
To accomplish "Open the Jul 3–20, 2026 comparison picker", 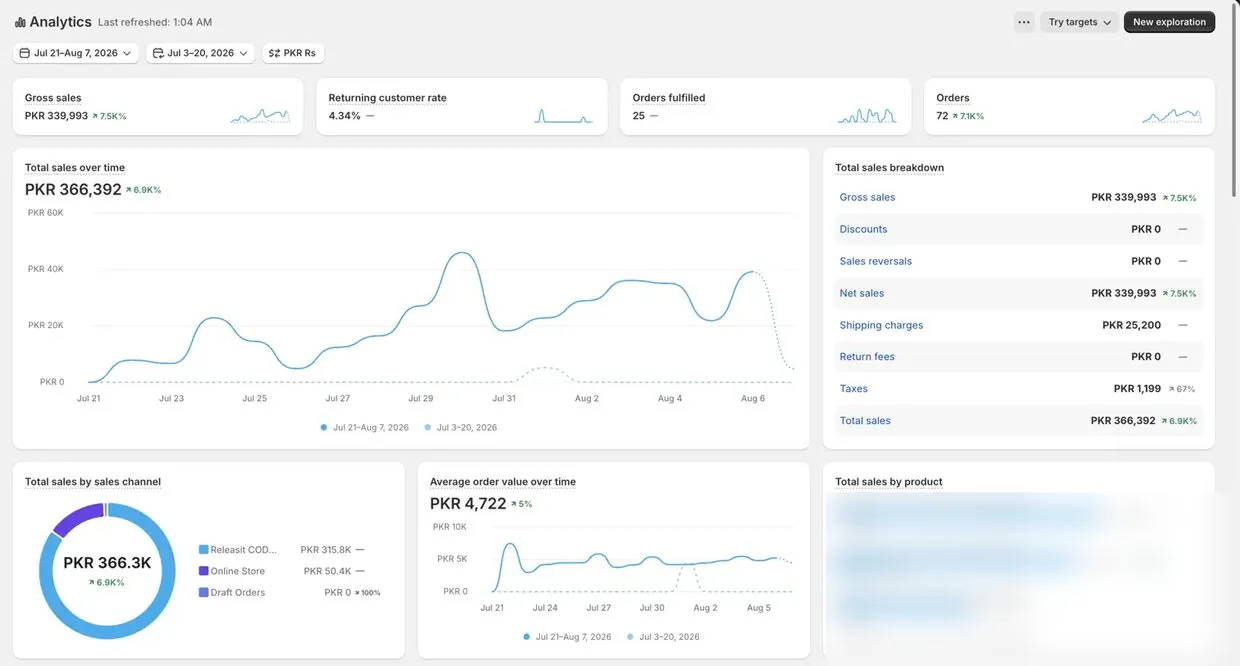I will pos(200,53).
